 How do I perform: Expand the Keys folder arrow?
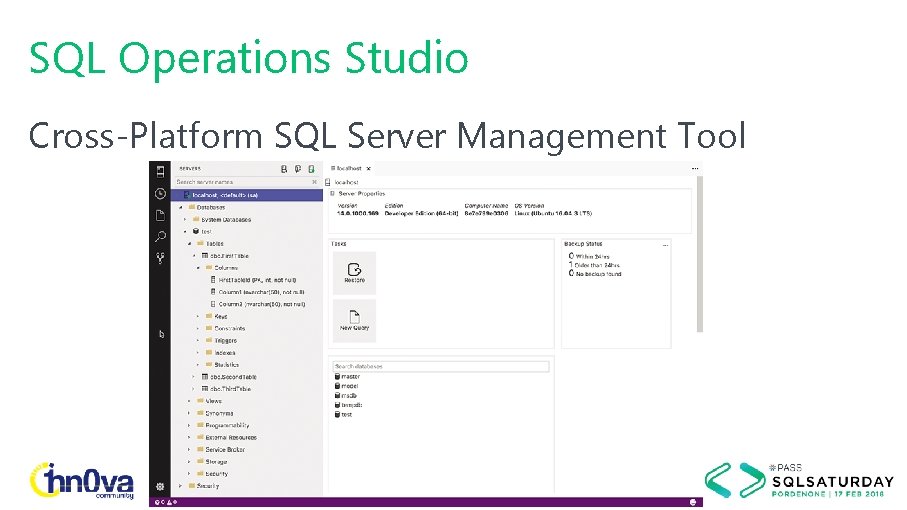(198, 316)
